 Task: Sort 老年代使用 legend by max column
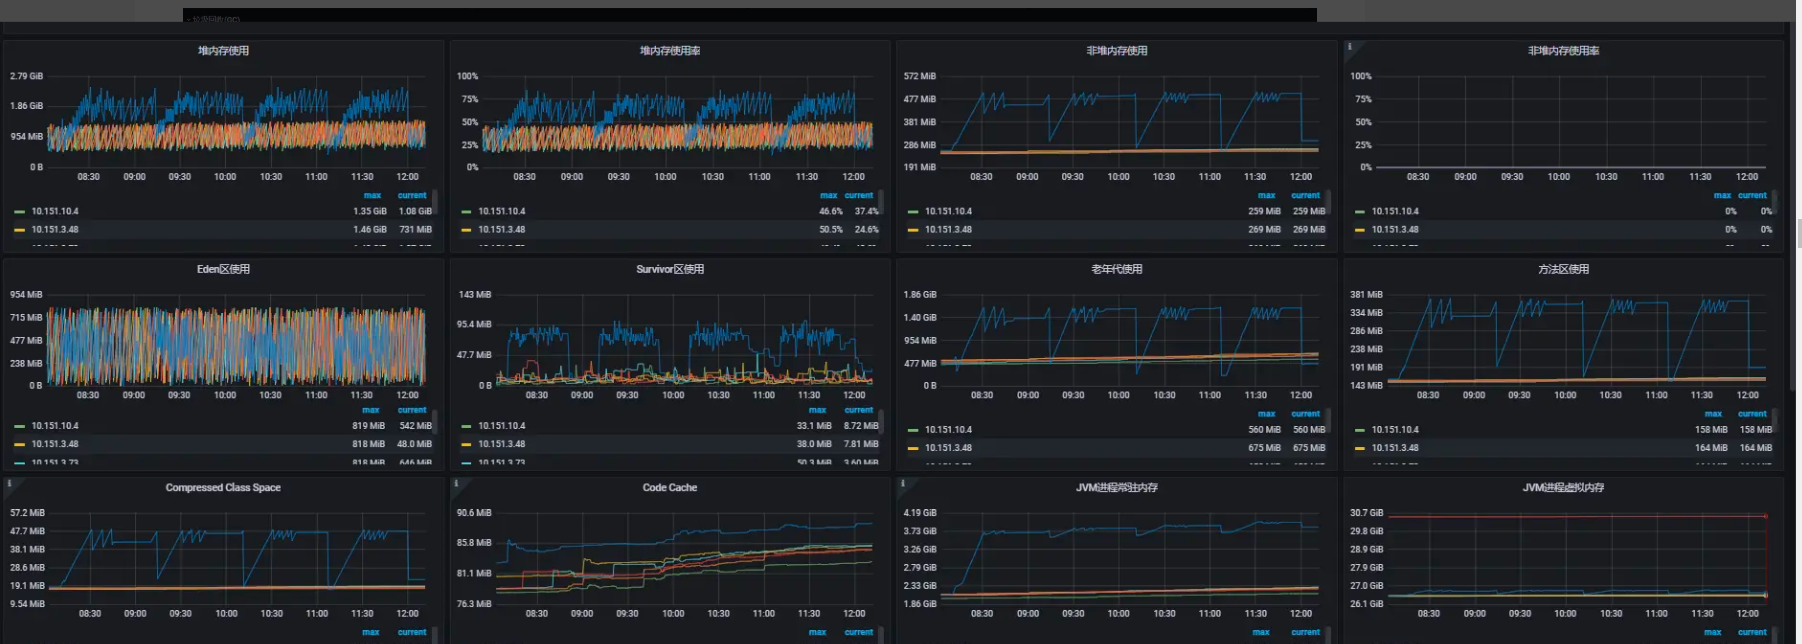pyautogui.click(x=1266, y=414)
